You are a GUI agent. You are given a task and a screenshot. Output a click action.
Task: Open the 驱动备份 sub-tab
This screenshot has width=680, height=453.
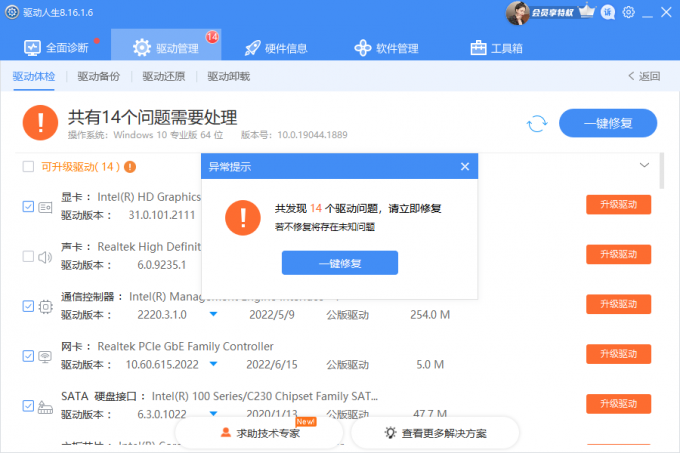pos(98,76)
